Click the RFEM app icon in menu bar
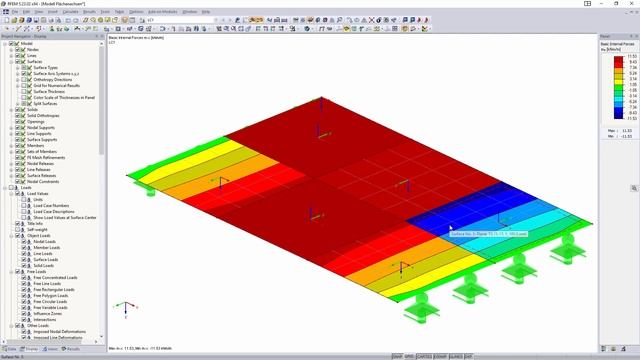 [x=6, y=12]
